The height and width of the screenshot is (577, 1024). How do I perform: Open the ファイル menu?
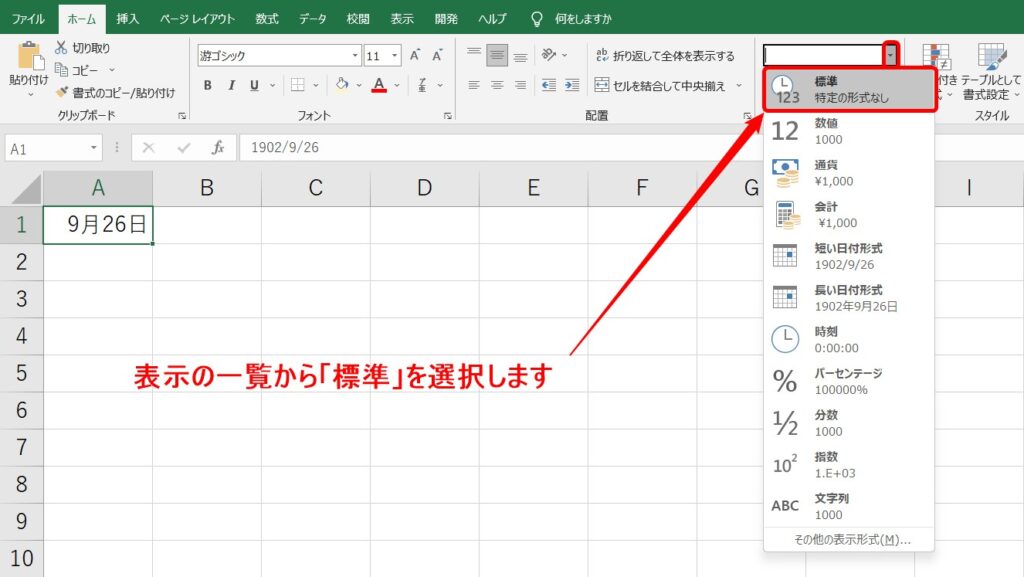(27, 17)
